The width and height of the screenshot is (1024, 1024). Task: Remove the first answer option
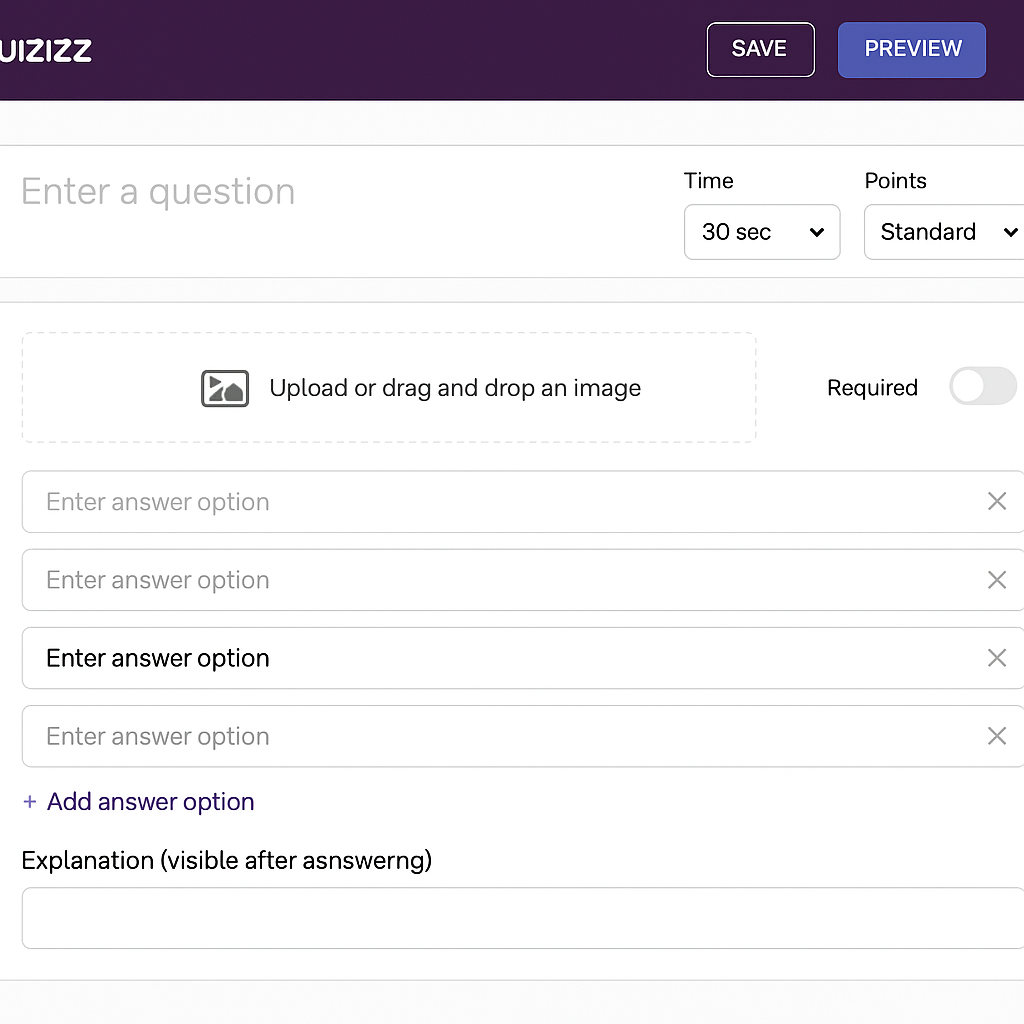[x=996, y=501]
